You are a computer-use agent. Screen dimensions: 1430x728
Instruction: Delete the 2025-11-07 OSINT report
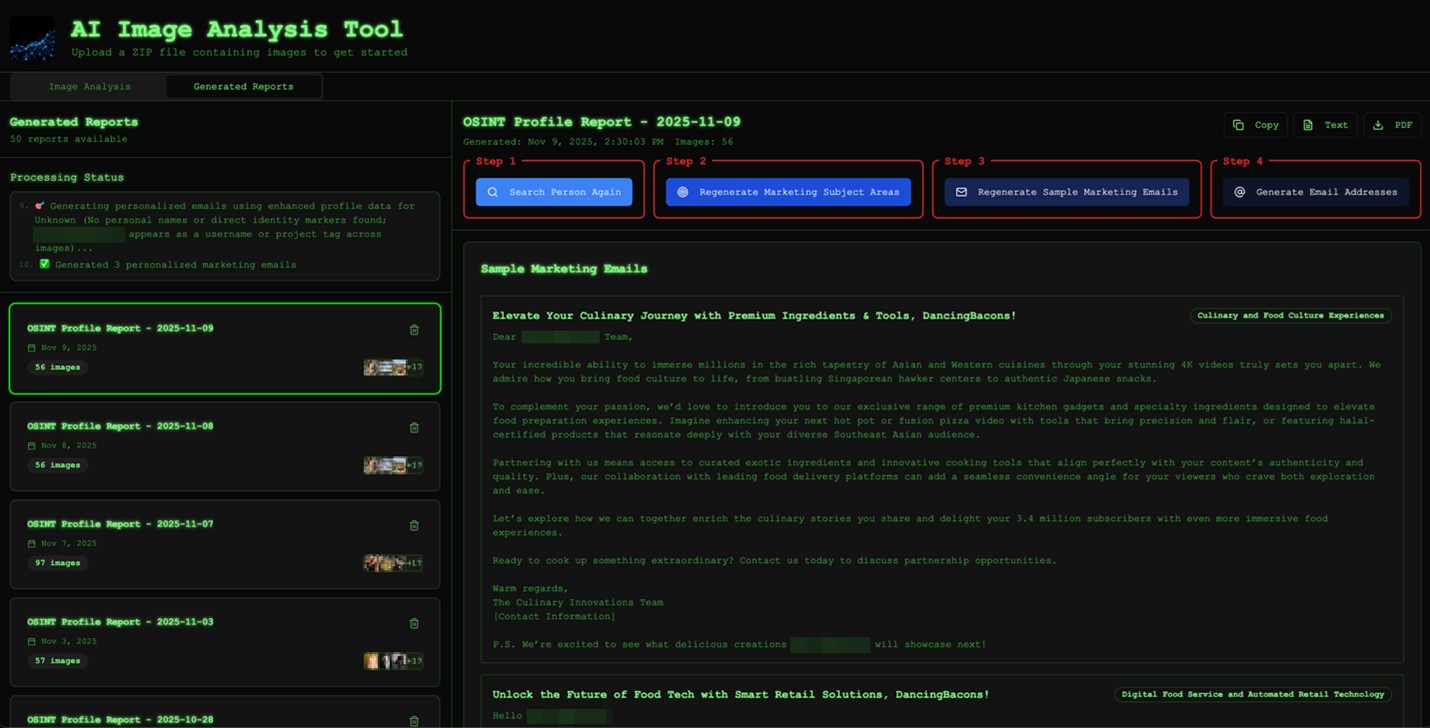pyautogui.click(x=414, y=525)
